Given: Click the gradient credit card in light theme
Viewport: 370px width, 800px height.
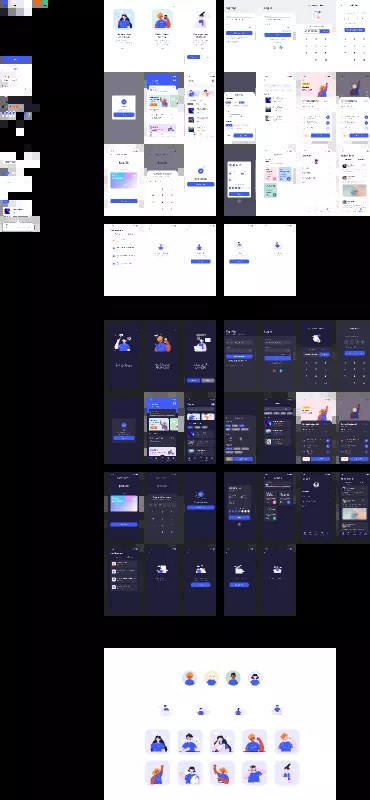Looking at the screenshot, I should 124,180.
